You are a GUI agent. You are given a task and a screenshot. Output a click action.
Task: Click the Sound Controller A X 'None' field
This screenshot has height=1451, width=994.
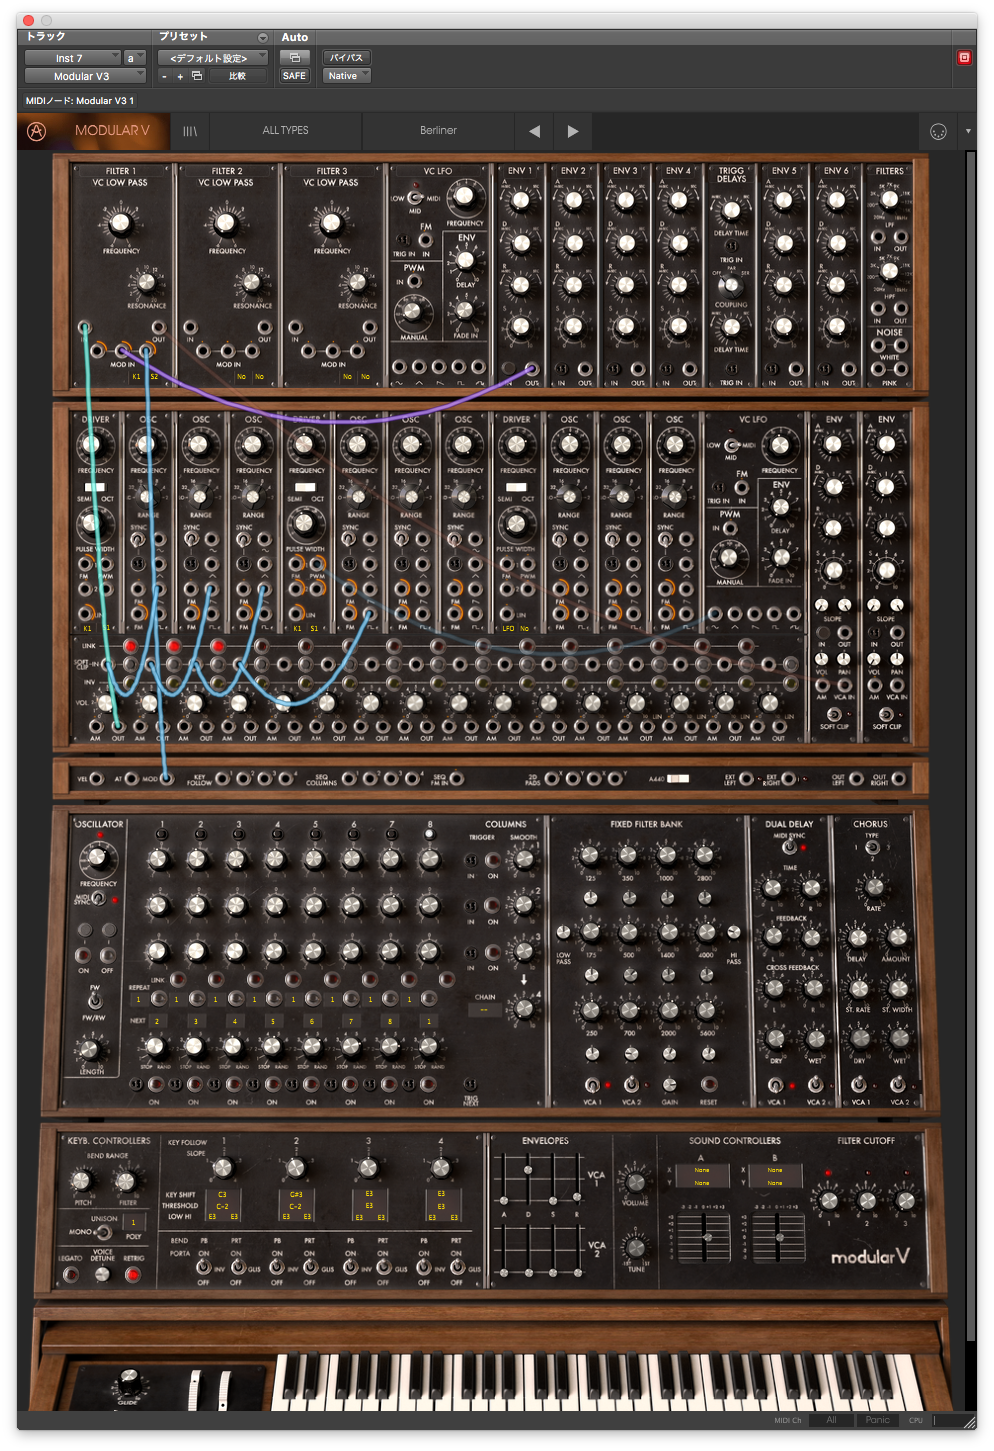point(701,1170)
